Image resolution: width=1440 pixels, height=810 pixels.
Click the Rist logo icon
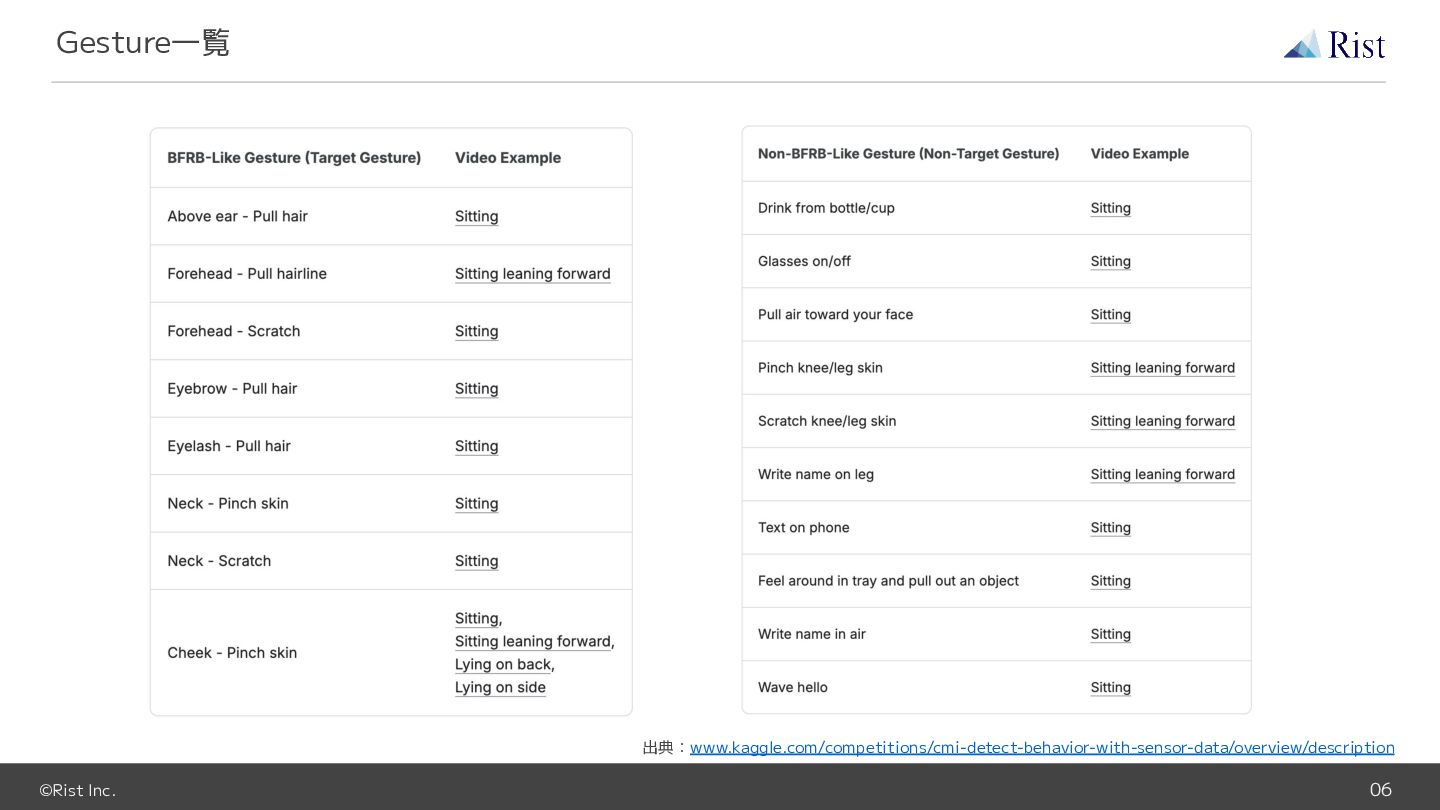pyautogui.click(x=1302, y=45)
